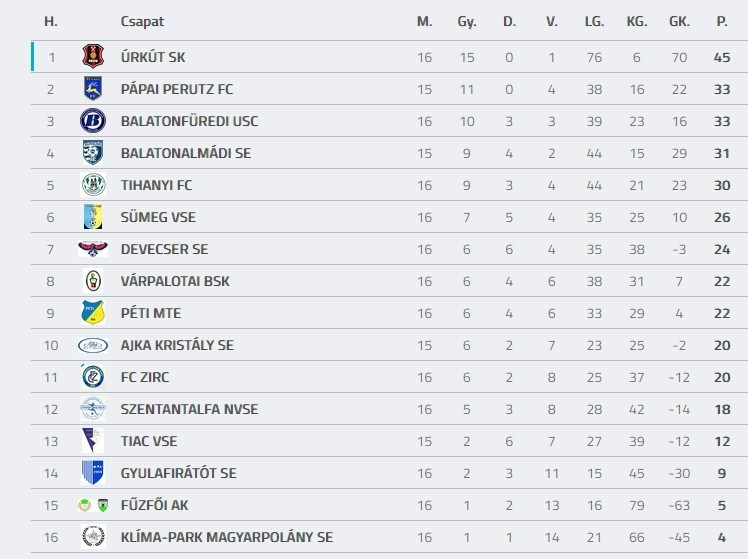Open the Balatonalmádi SE team link
Viewport: 748px width, 559px height.
pos(185,153)
